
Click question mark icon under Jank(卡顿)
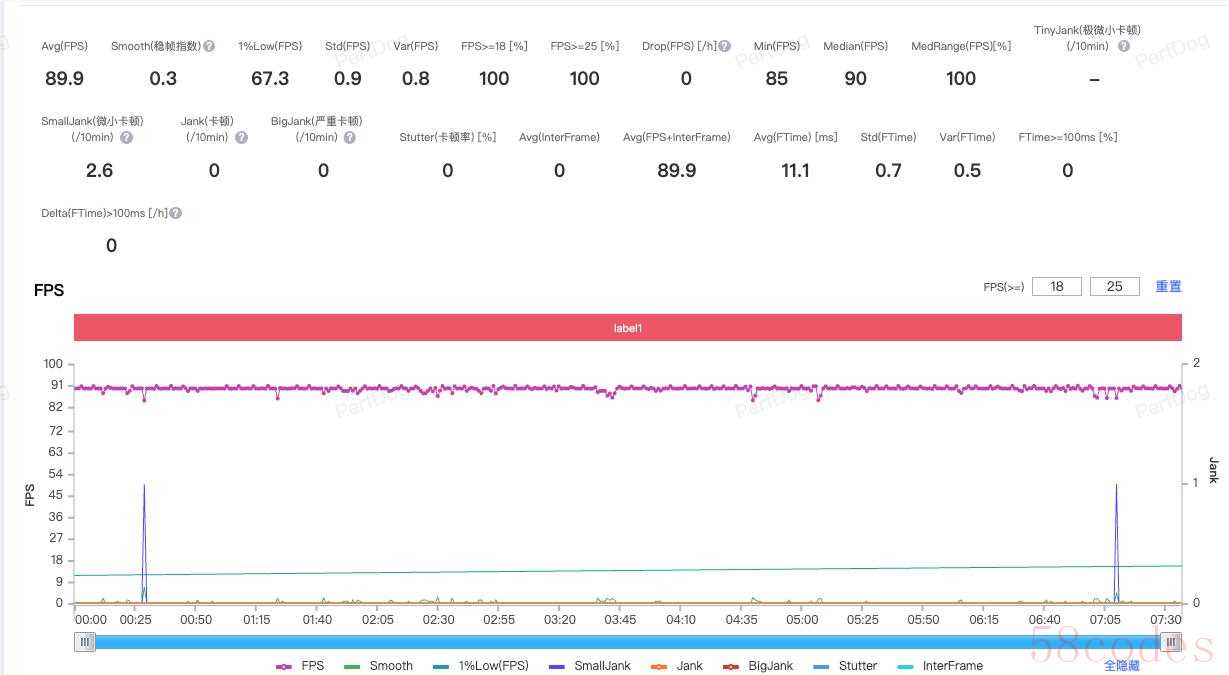tap(241, 138)
